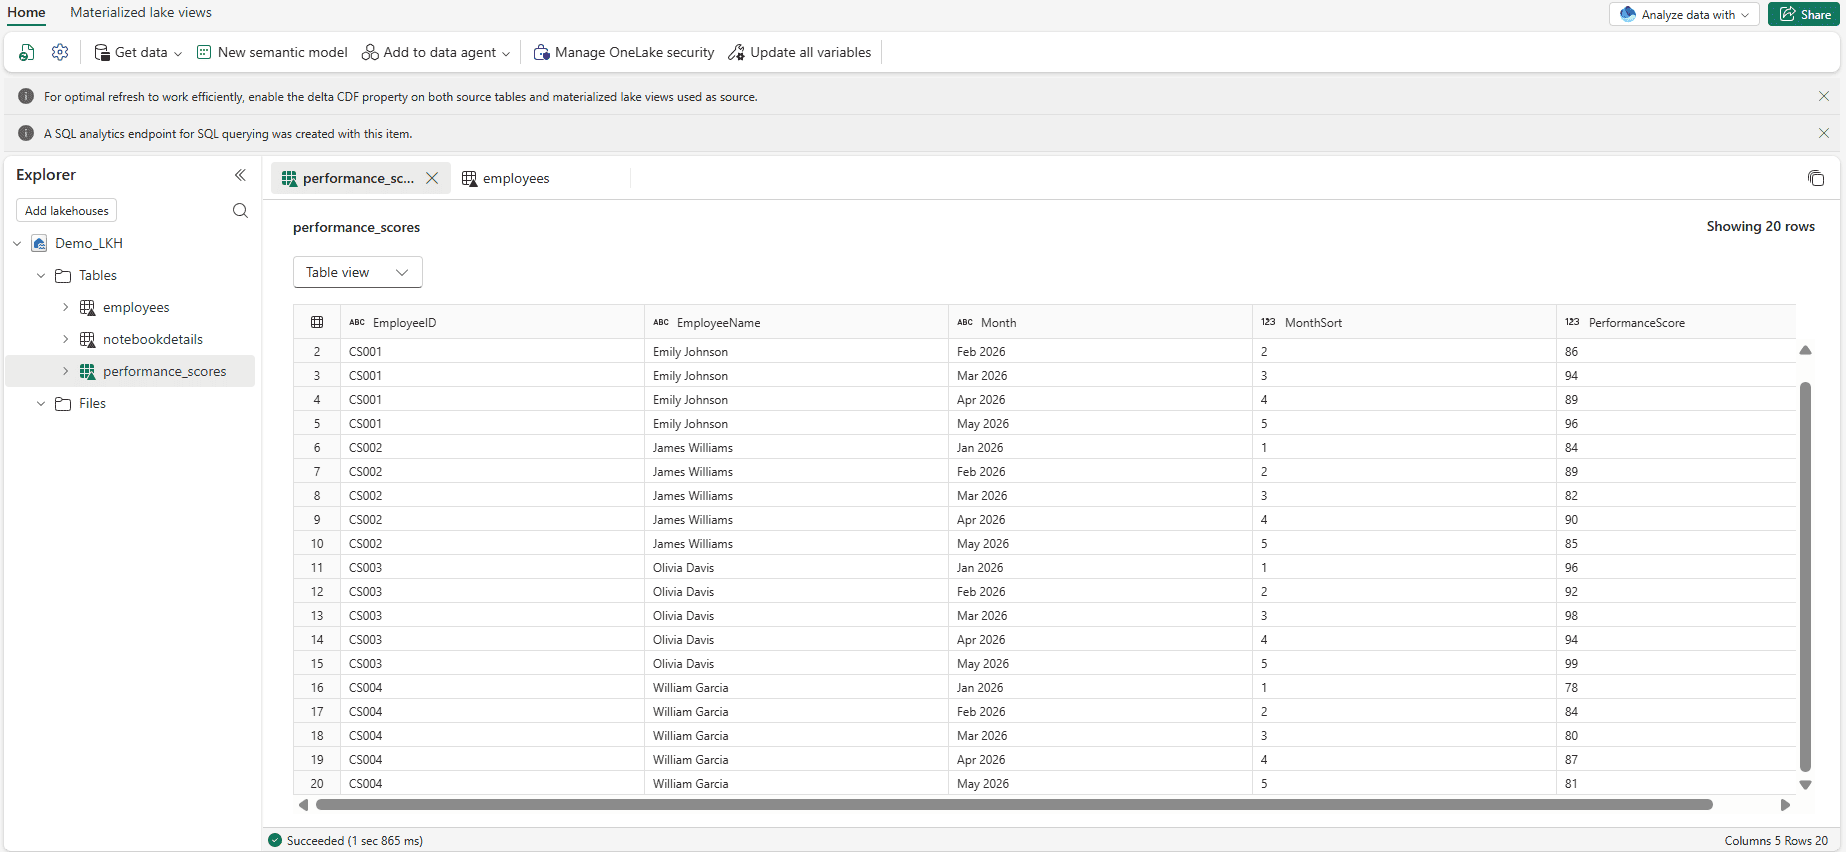
Task: Click horizontal scrollbar right arrow
Action: click(1785, 805)
